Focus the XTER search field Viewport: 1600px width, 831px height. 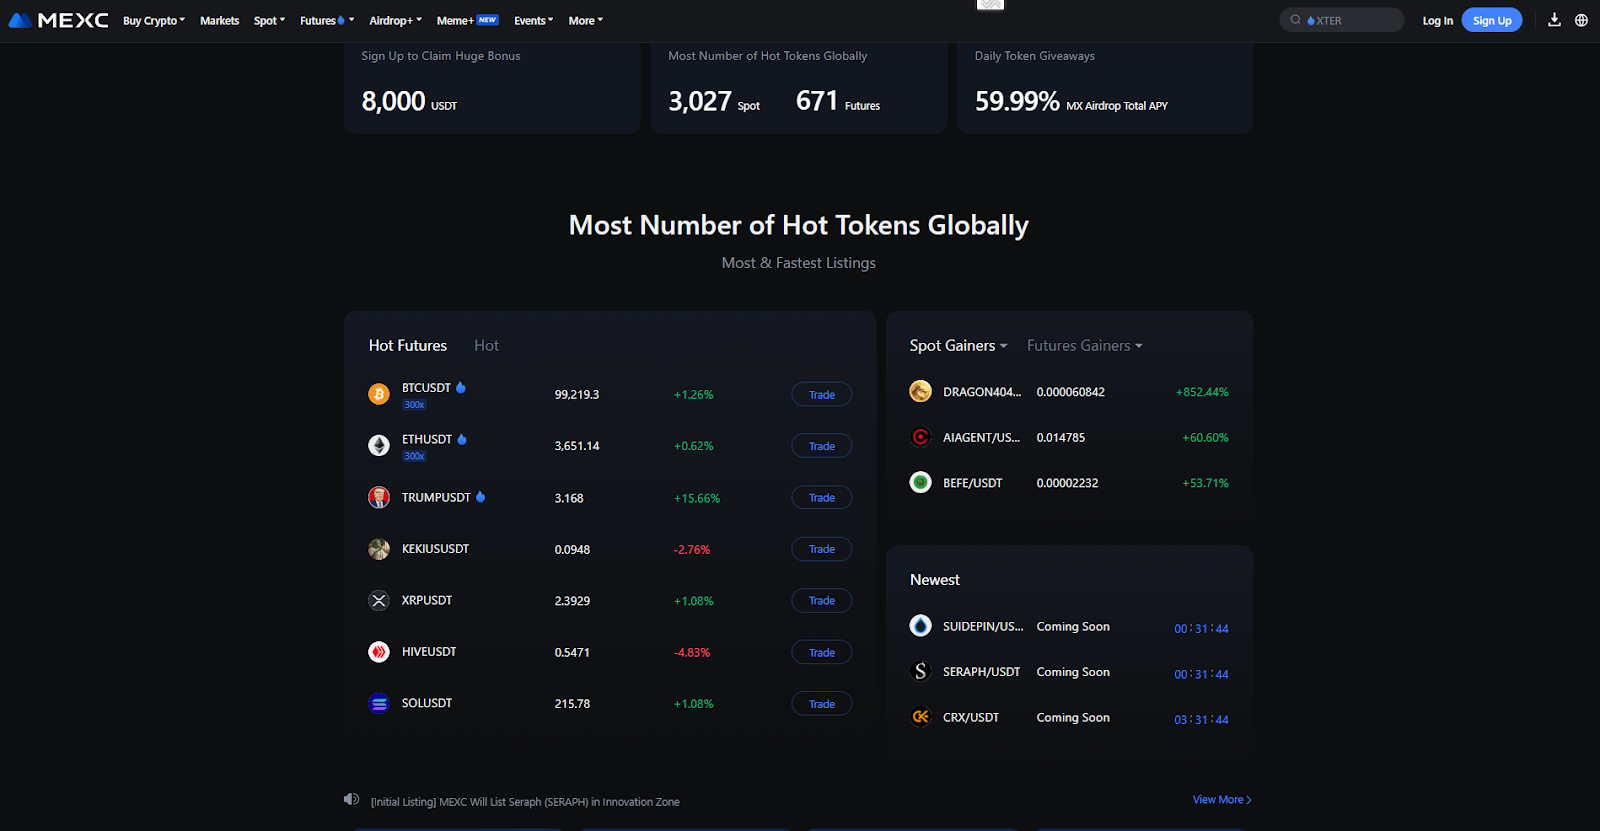[1342, 20]
